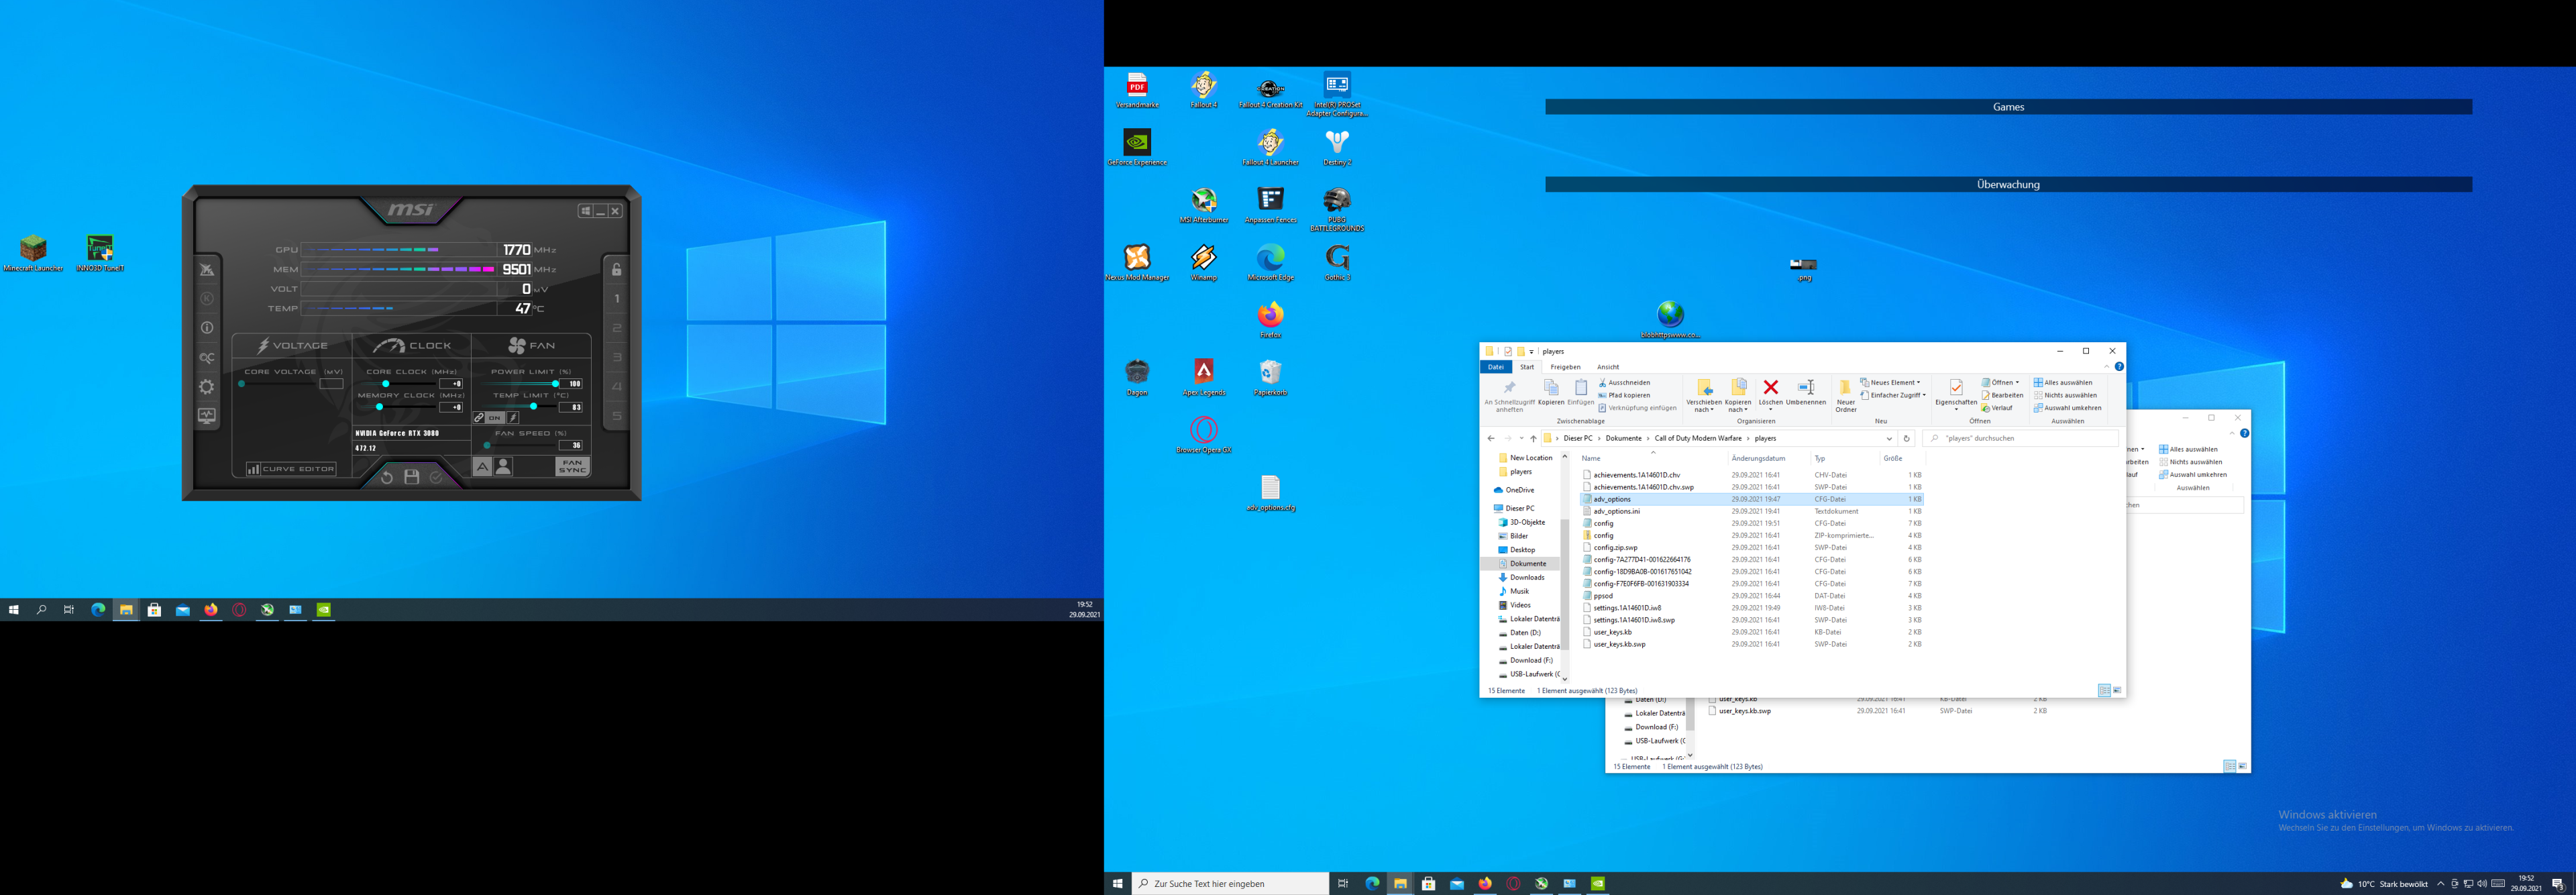Screen dimensions: 2576x895
Task: Click the Umbenennen rename icon
Action: 1806,388
